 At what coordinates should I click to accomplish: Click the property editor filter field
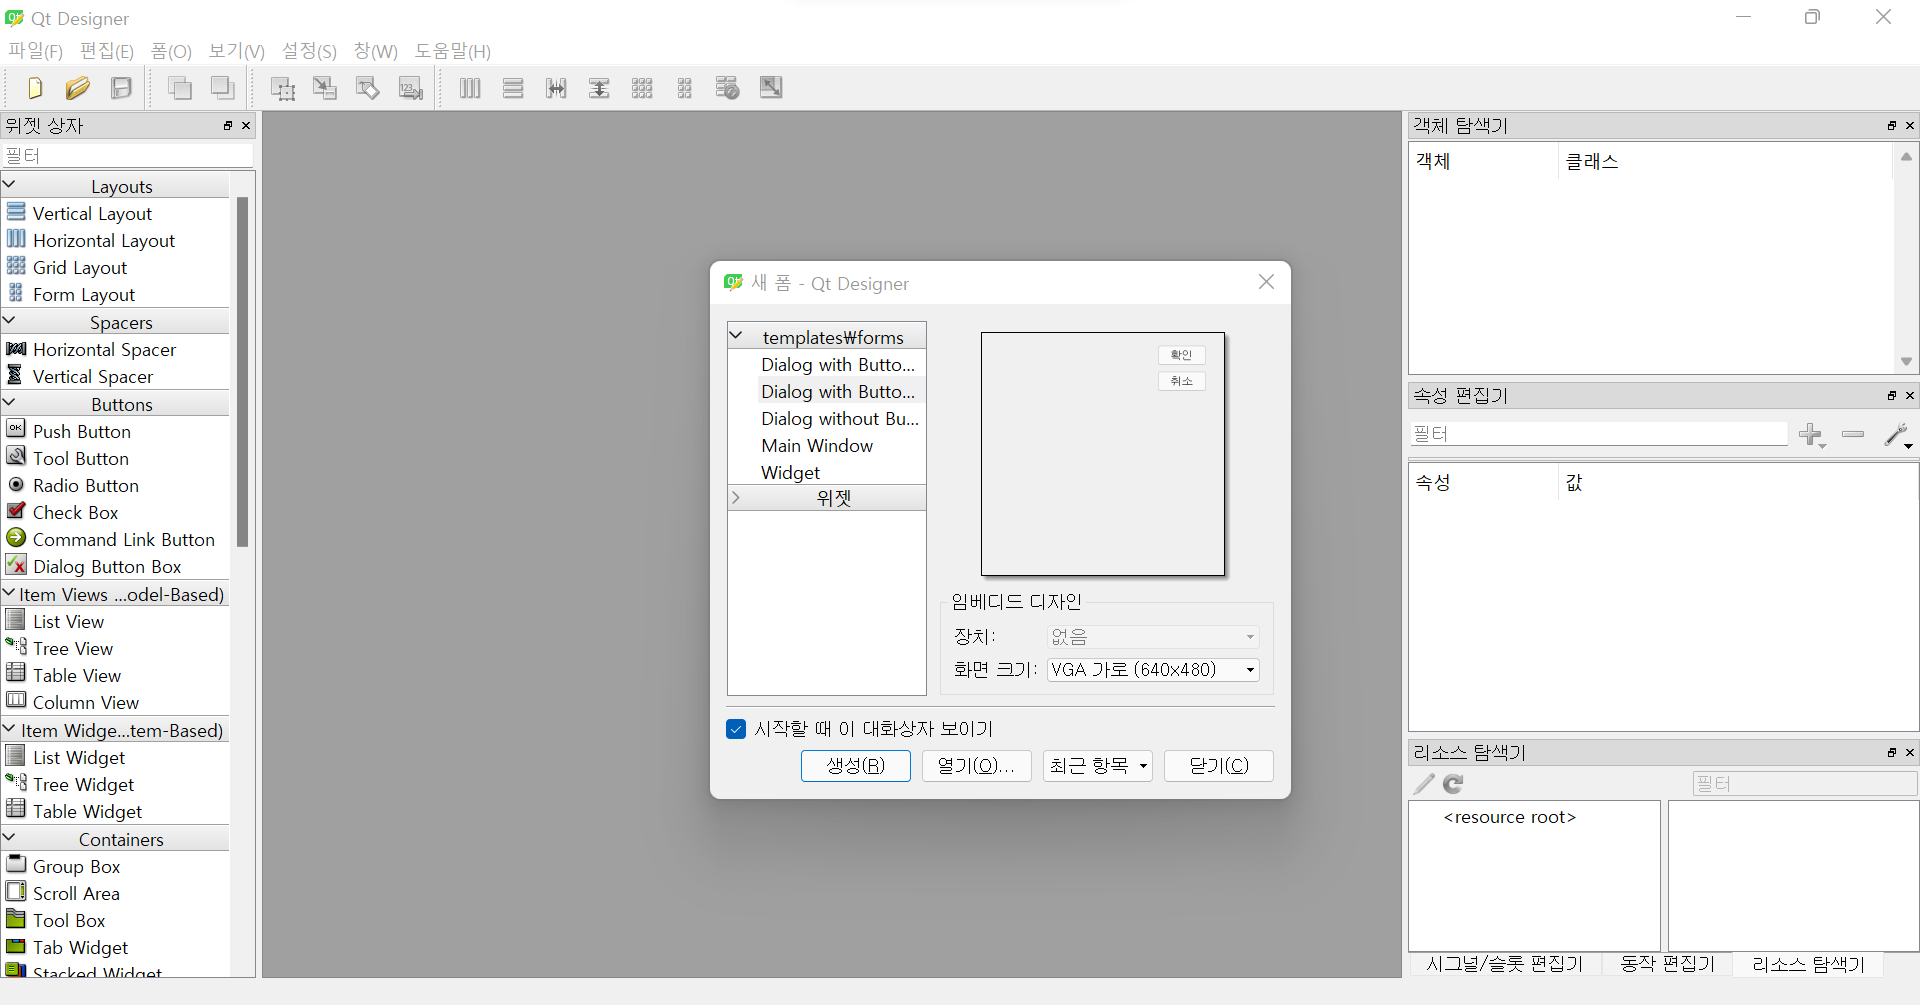pos(1599,434)
